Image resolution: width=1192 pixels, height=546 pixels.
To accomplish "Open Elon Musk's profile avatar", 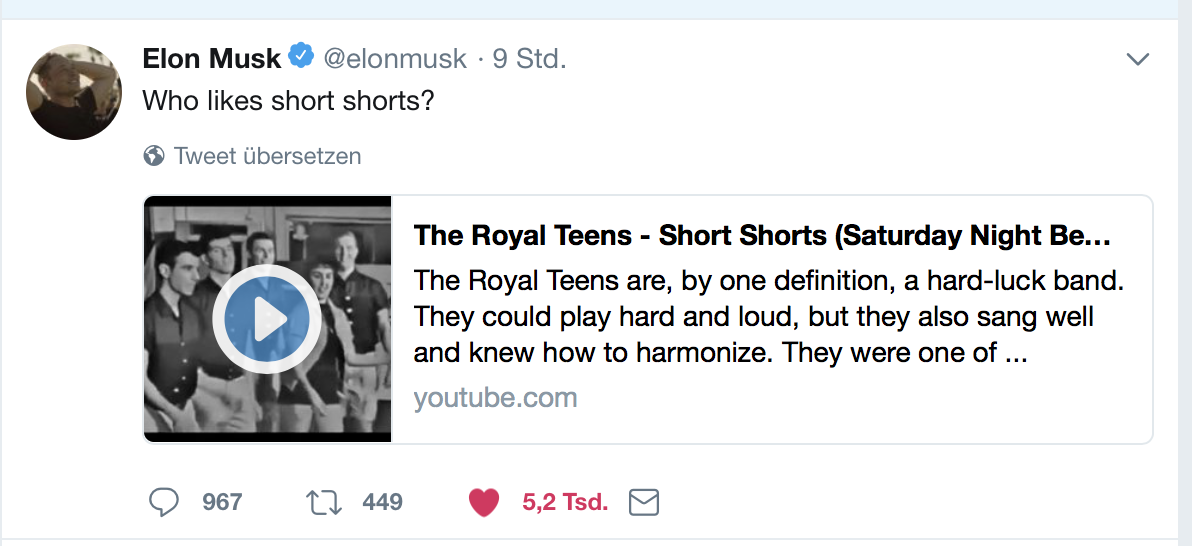I will click(x=73, y=92).
